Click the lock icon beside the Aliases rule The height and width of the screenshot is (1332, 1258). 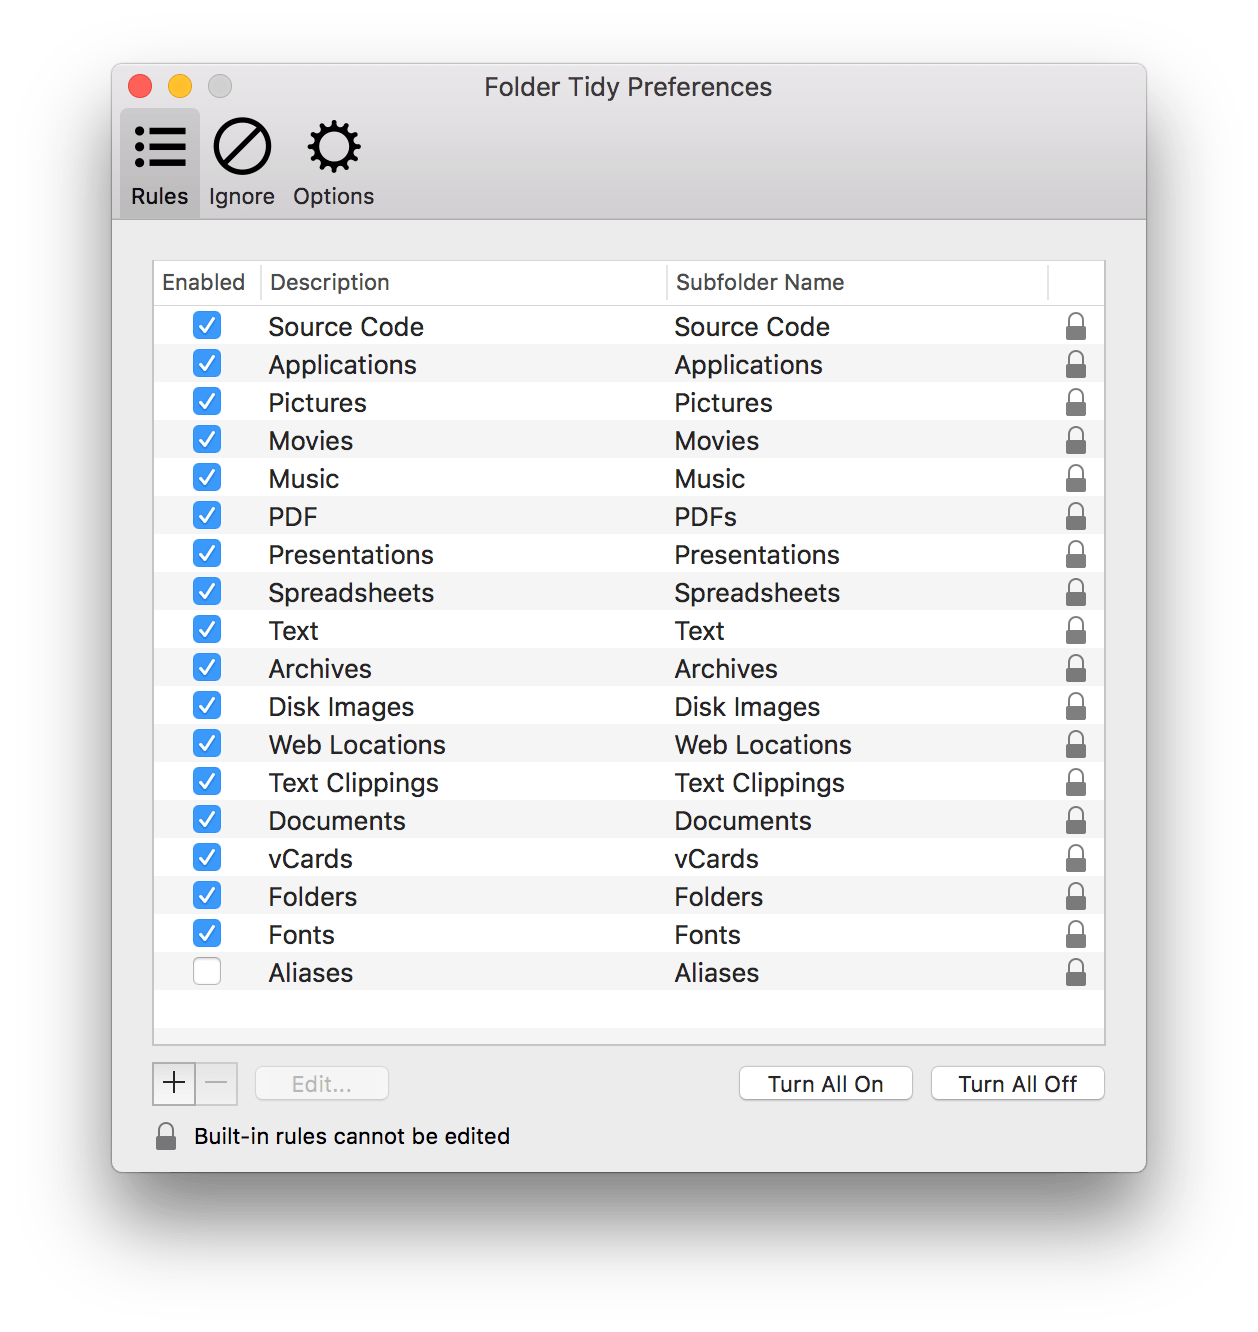coord(1076,971)
